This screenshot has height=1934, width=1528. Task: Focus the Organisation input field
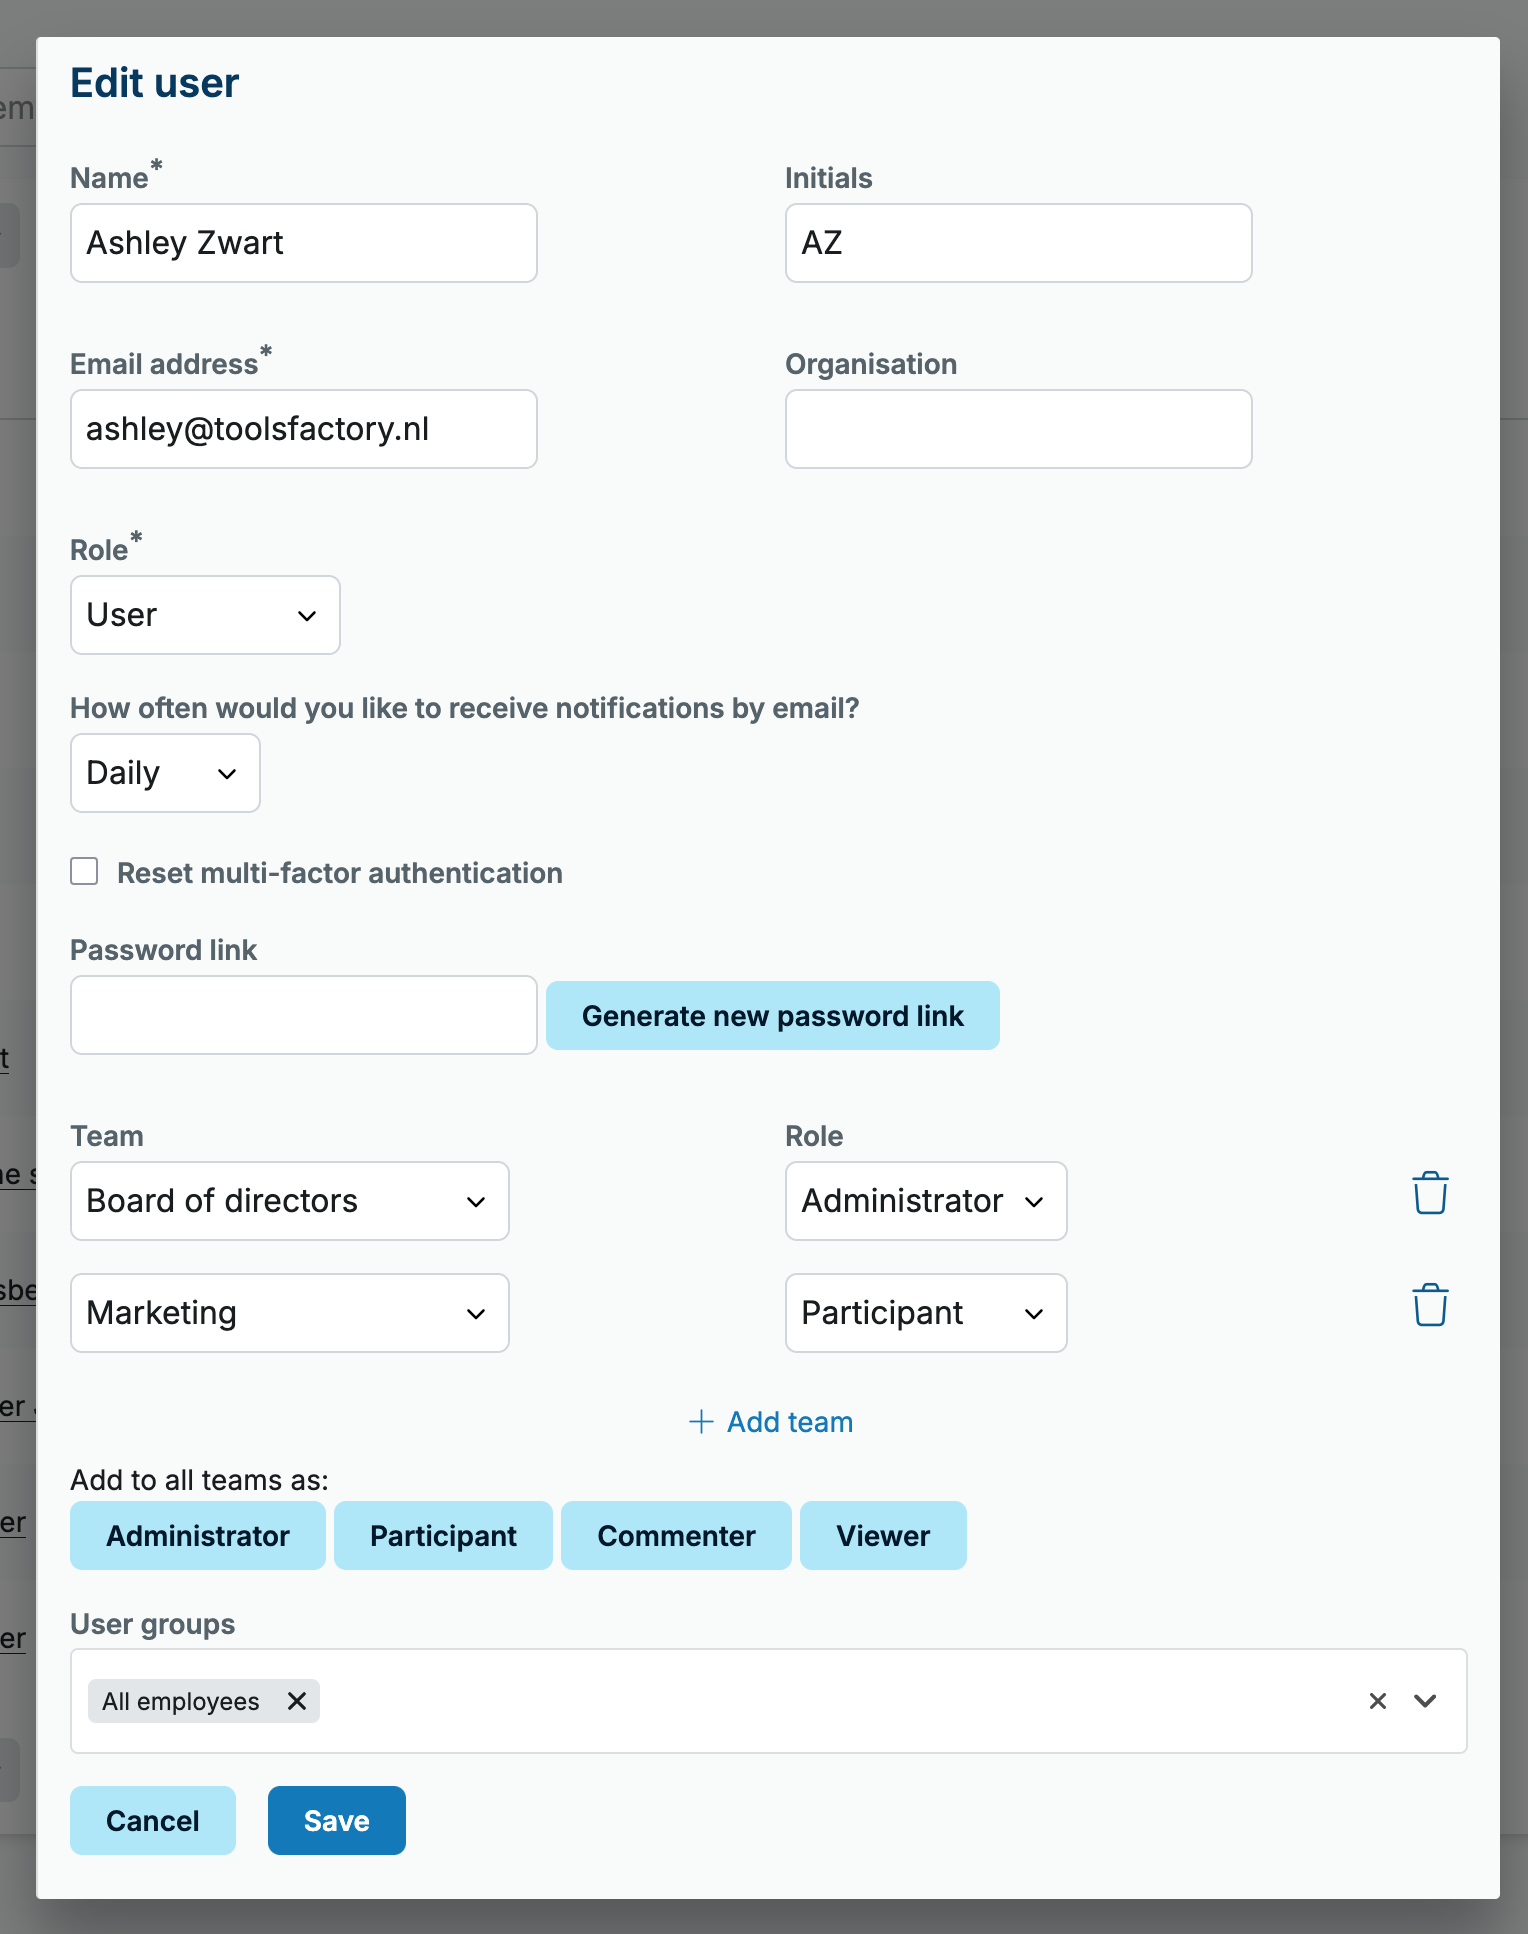[x=1019, y=429]
